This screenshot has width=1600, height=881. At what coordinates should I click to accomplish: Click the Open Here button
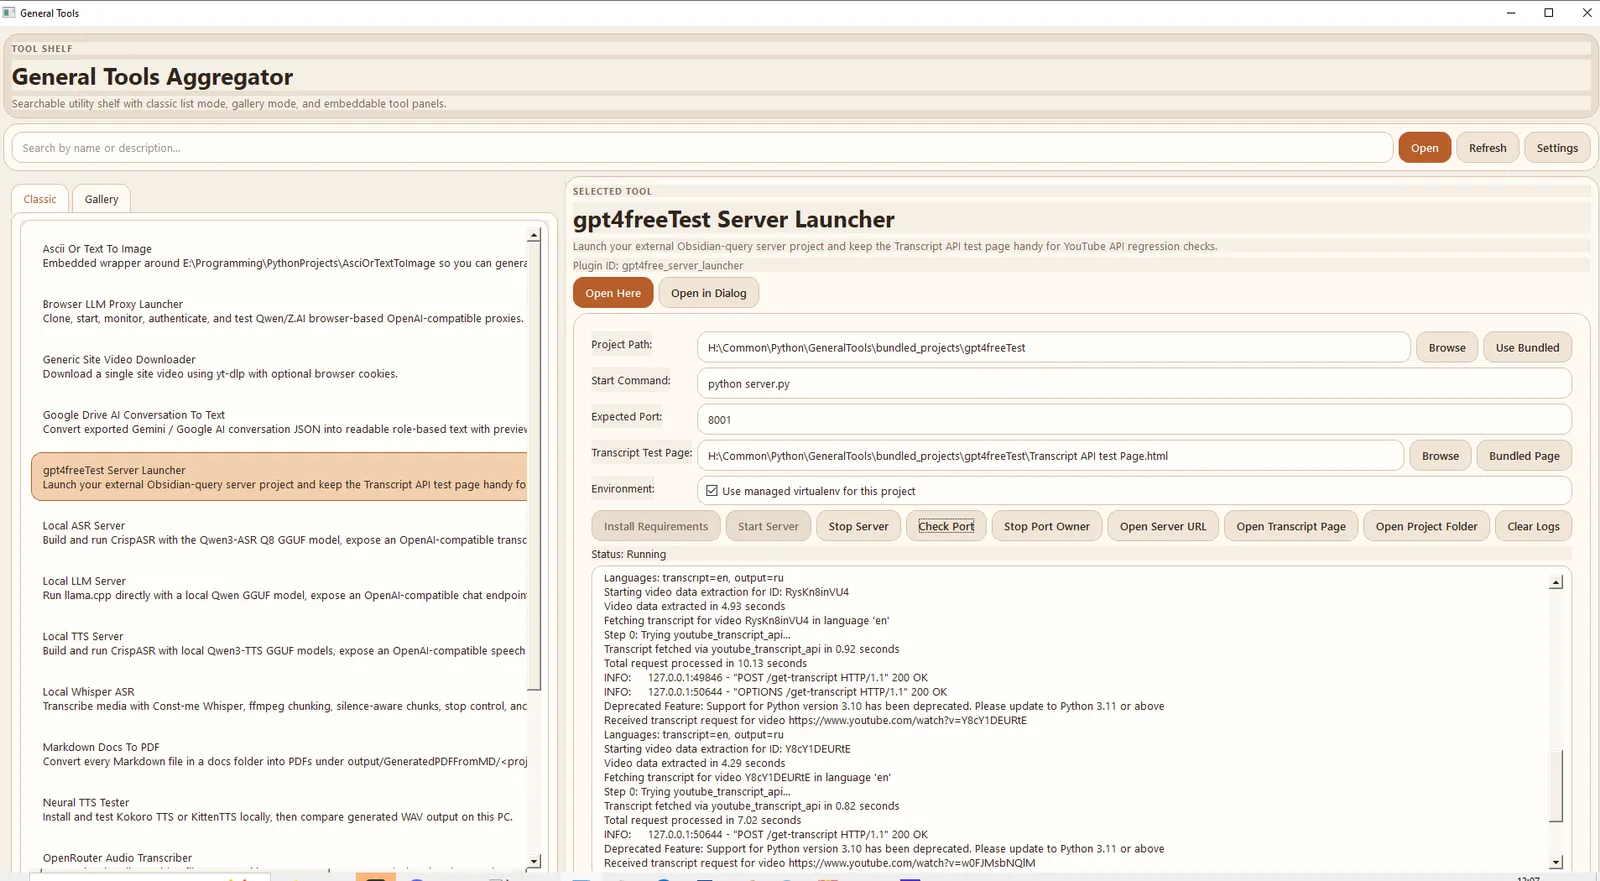click(x=613, y=293)
